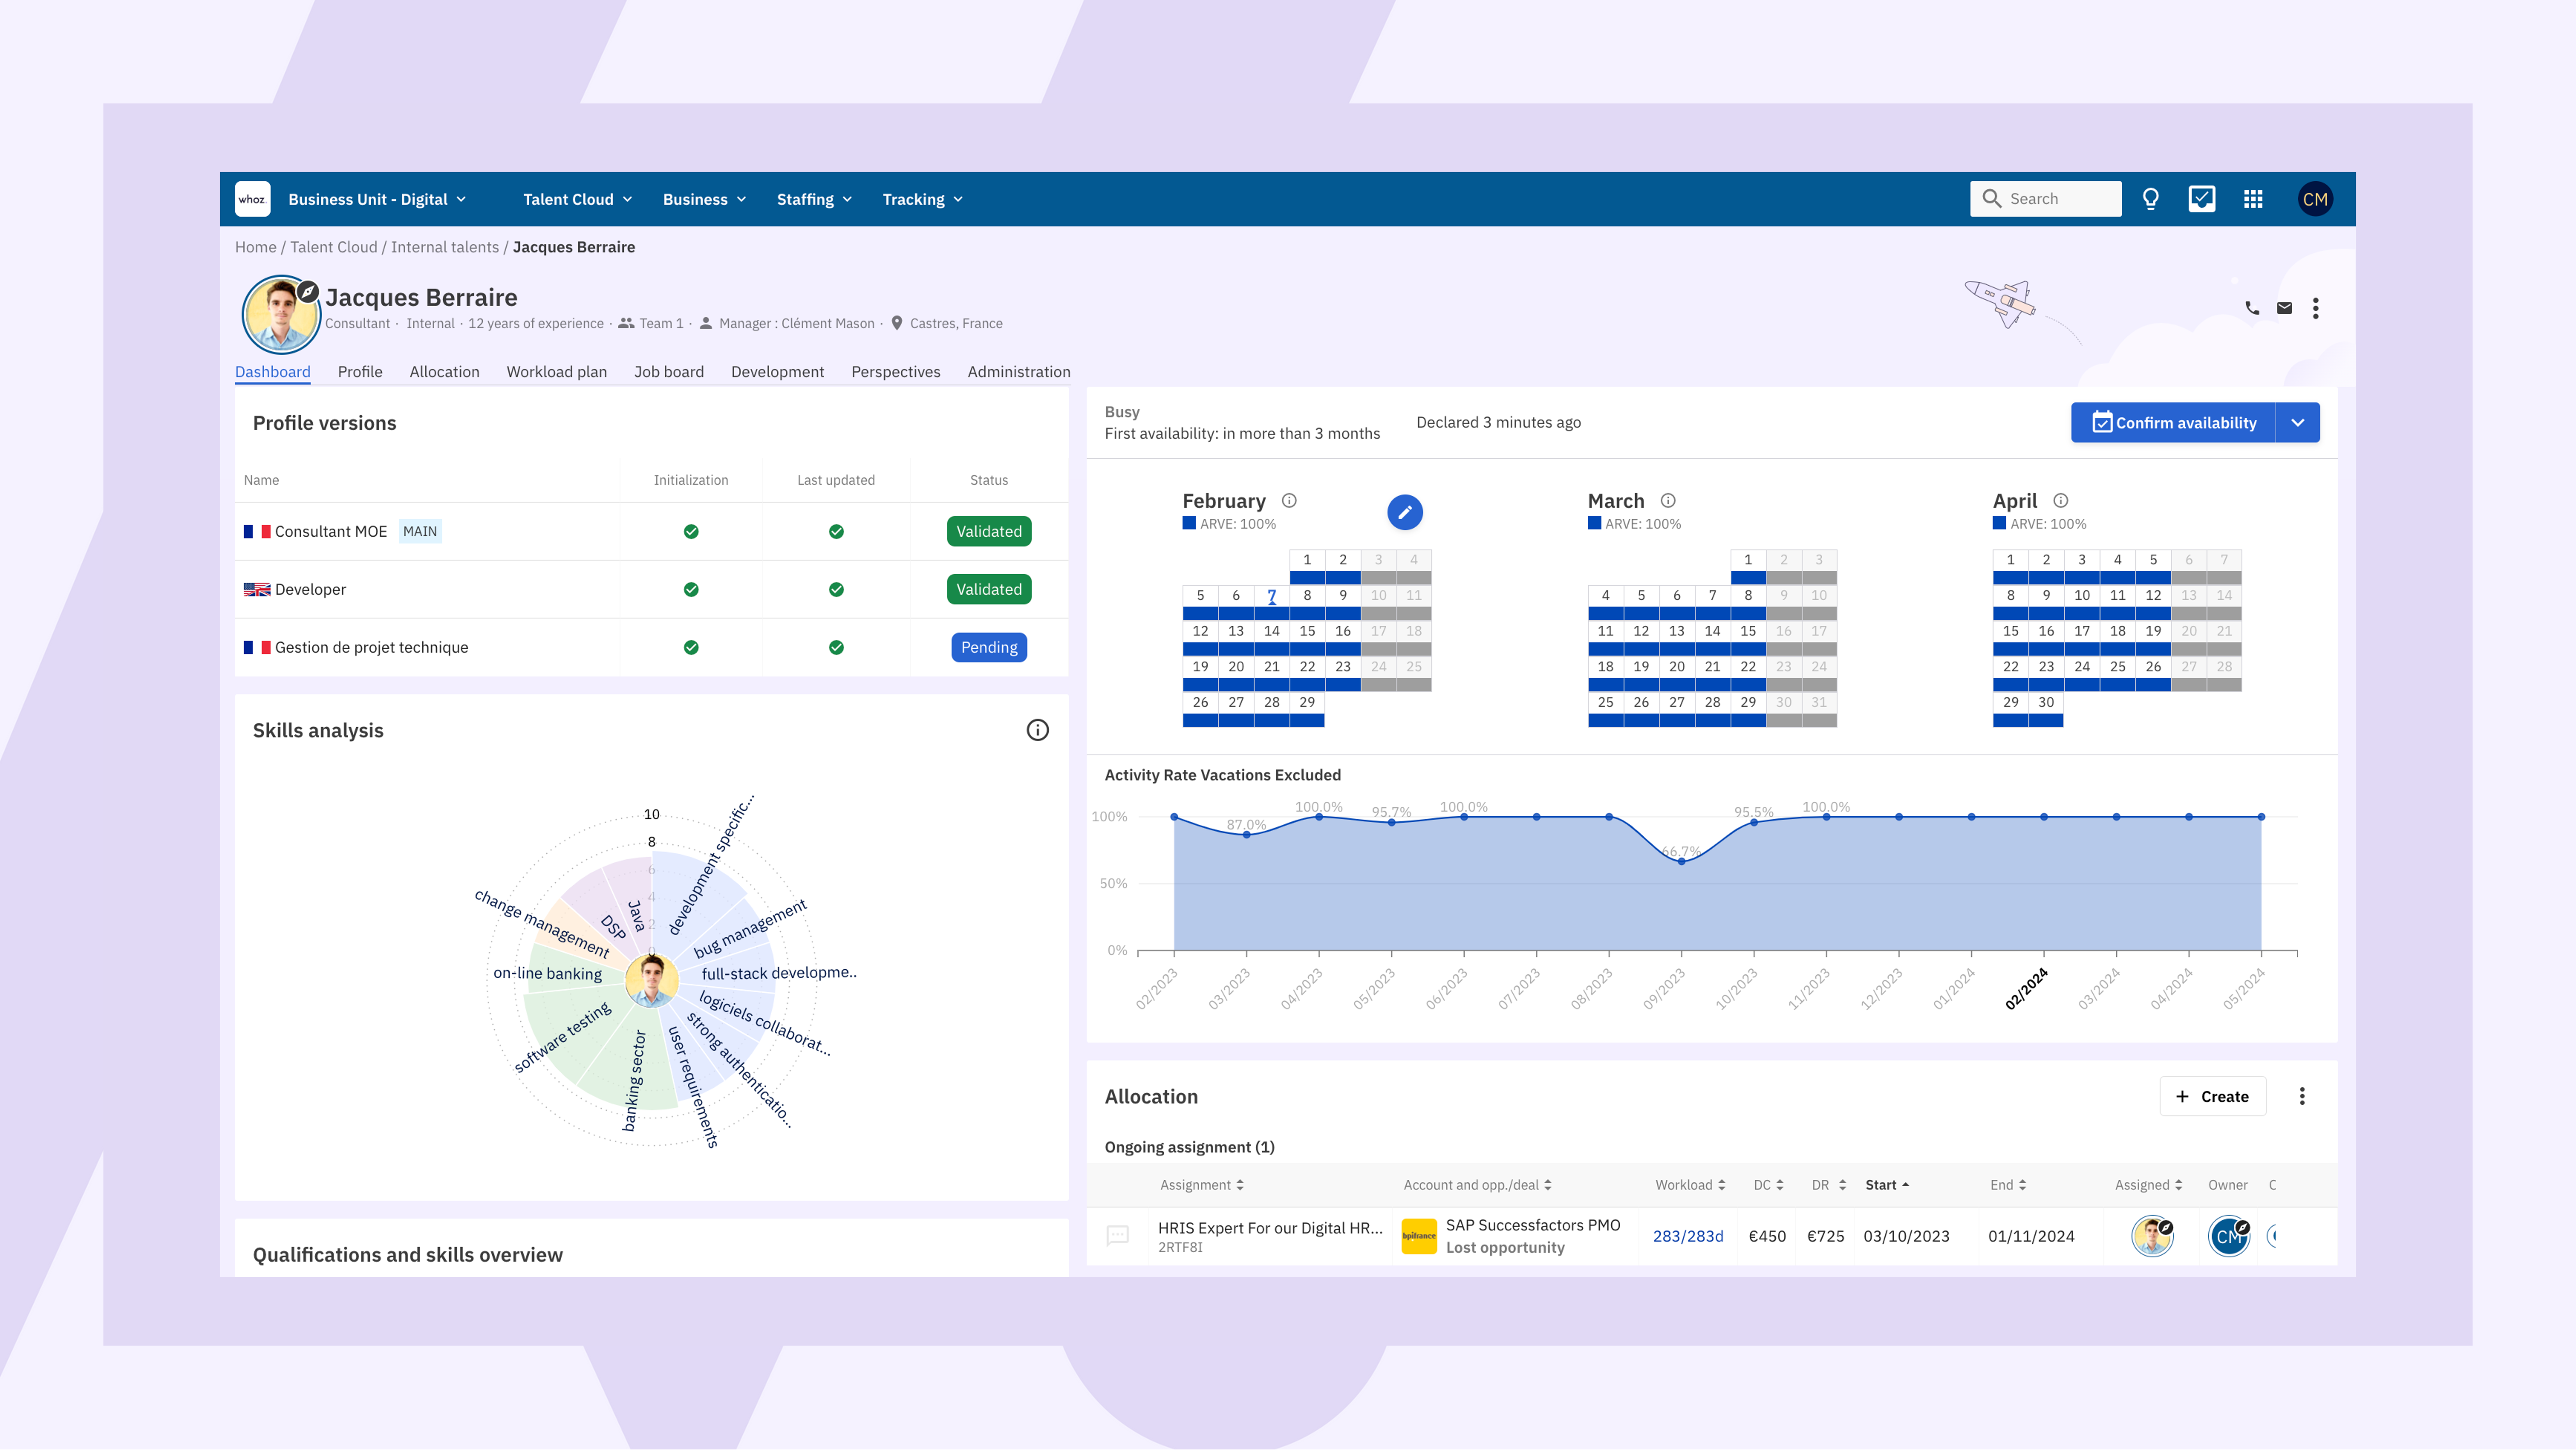Expand the Business Unit - Digital dropdown
The width and height of the screenshot is (2576, 1451).
(x=377, y=199)
